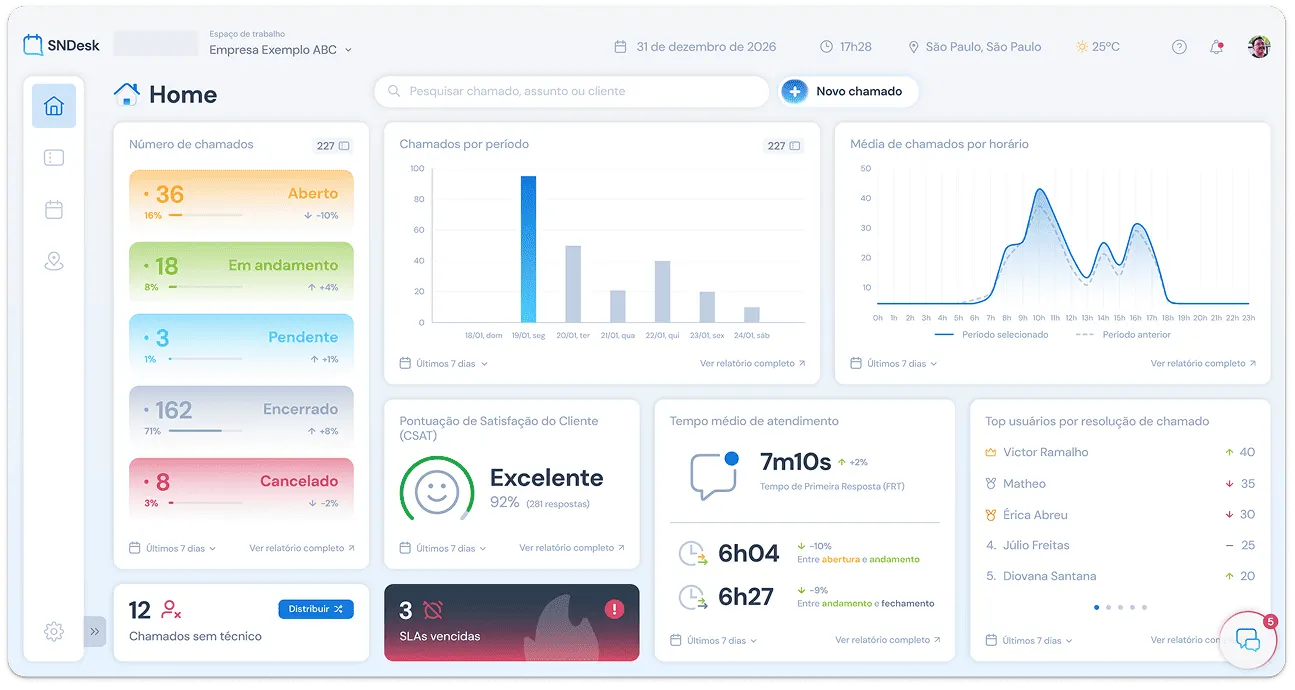Open Últimos 7 dias dropdown under Chamados por período
This screenshot has width=1295, height=690.
pyautogui.click(x=444, y=364)
